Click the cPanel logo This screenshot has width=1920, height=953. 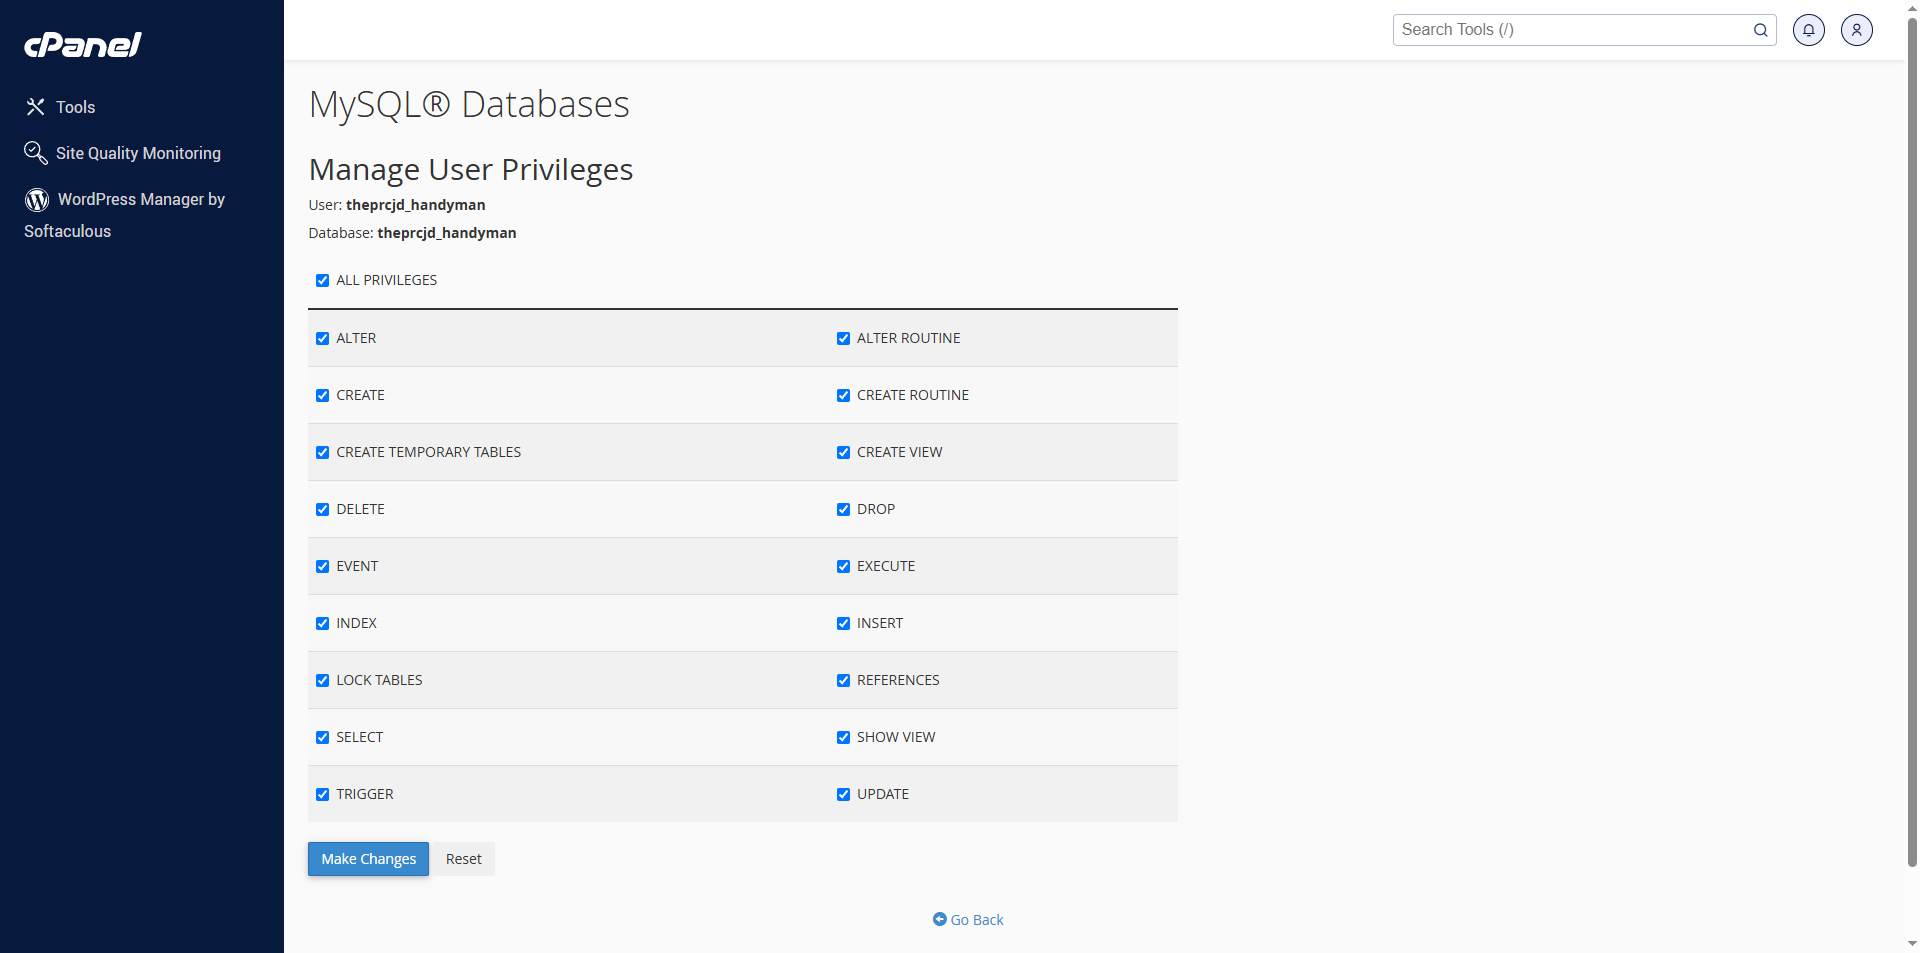tap(83, 45)
